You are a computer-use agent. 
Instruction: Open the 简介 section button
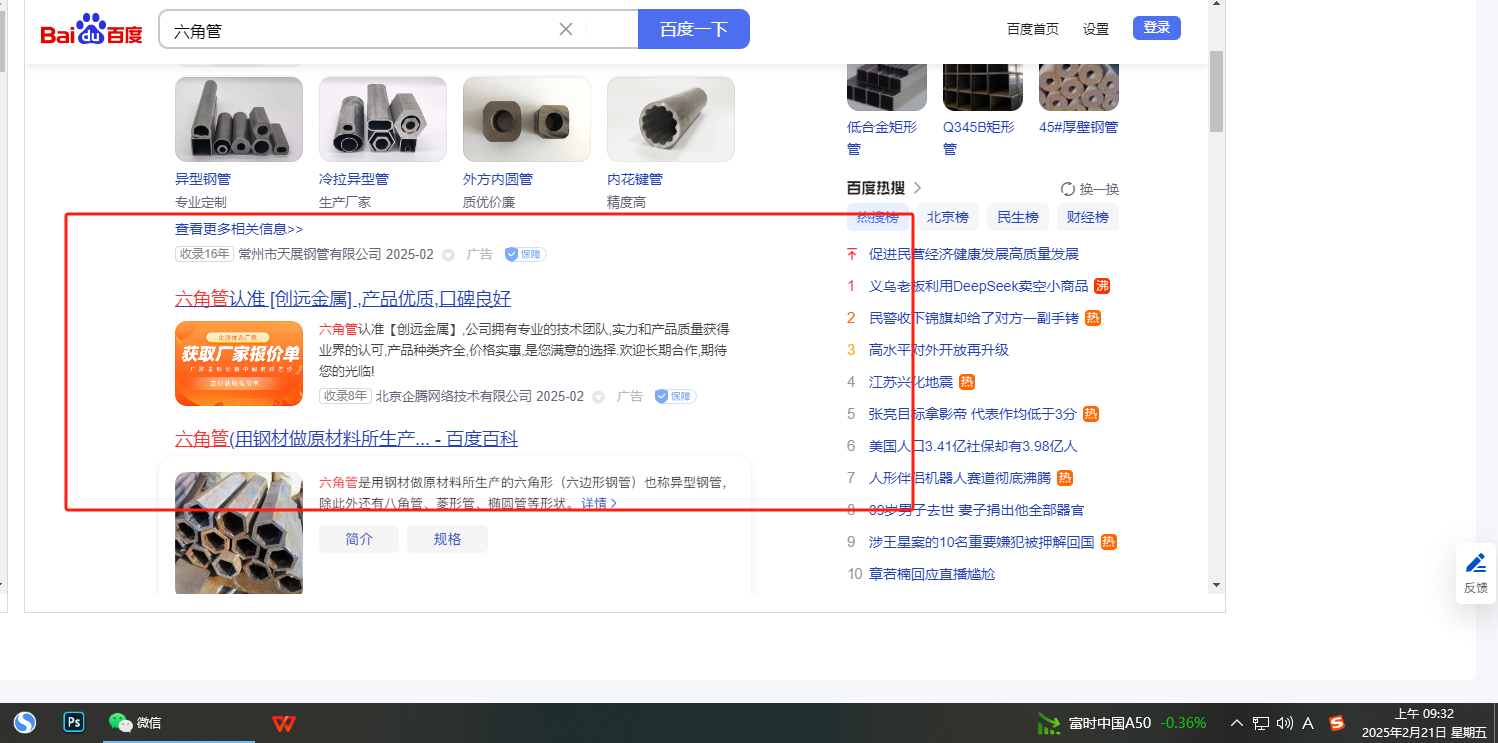[x=359, y=539]
